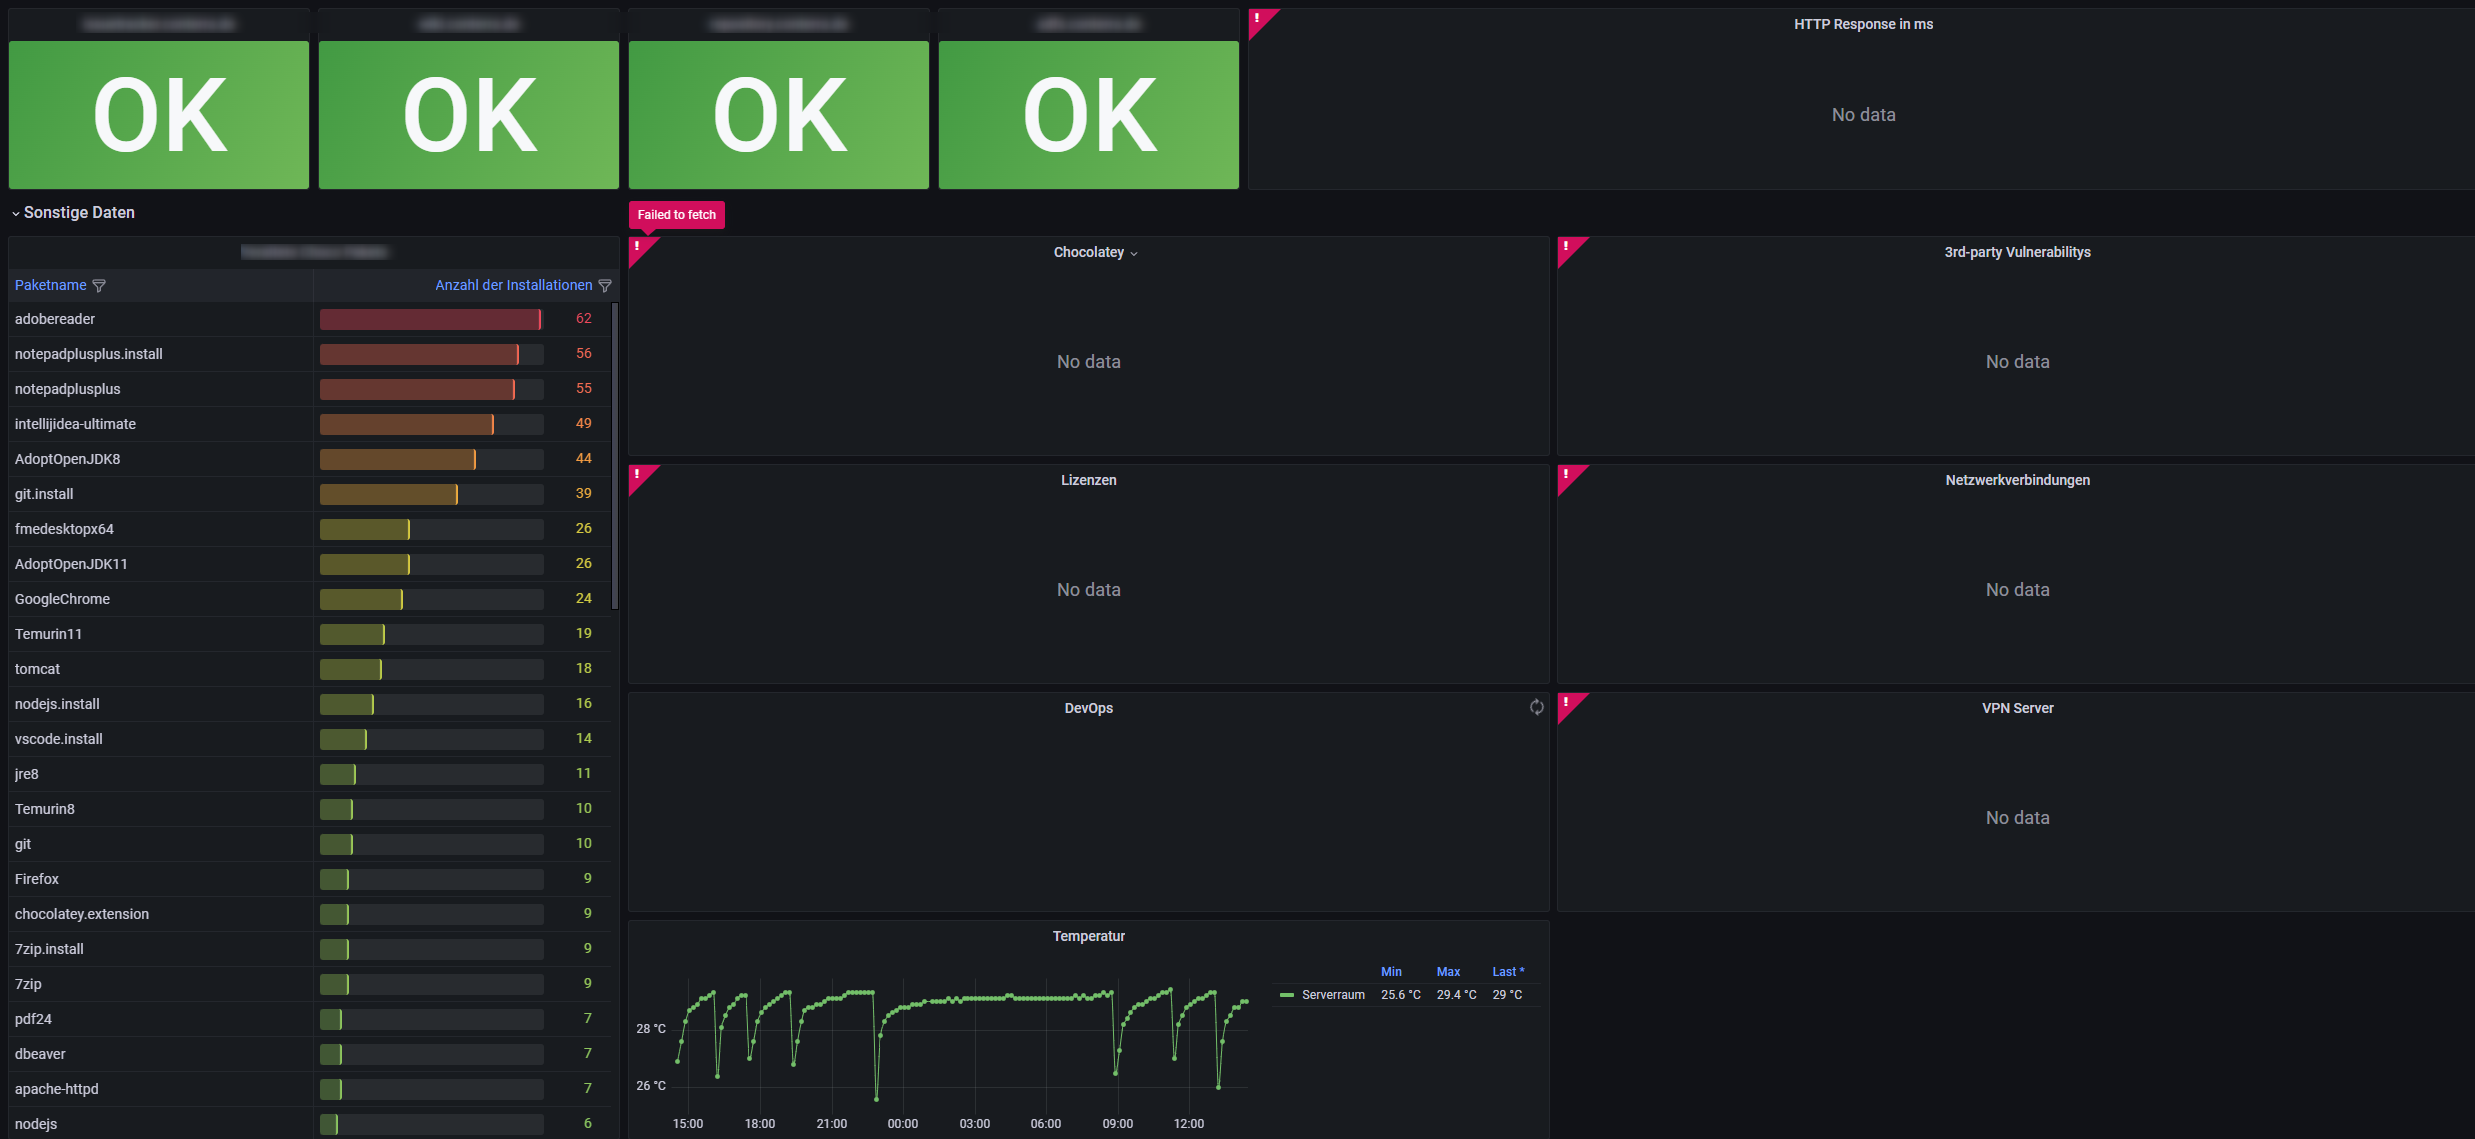Sort the legend by Max values
Viewport: 2475px width, 1139px height.
(x=1448, y=972)
